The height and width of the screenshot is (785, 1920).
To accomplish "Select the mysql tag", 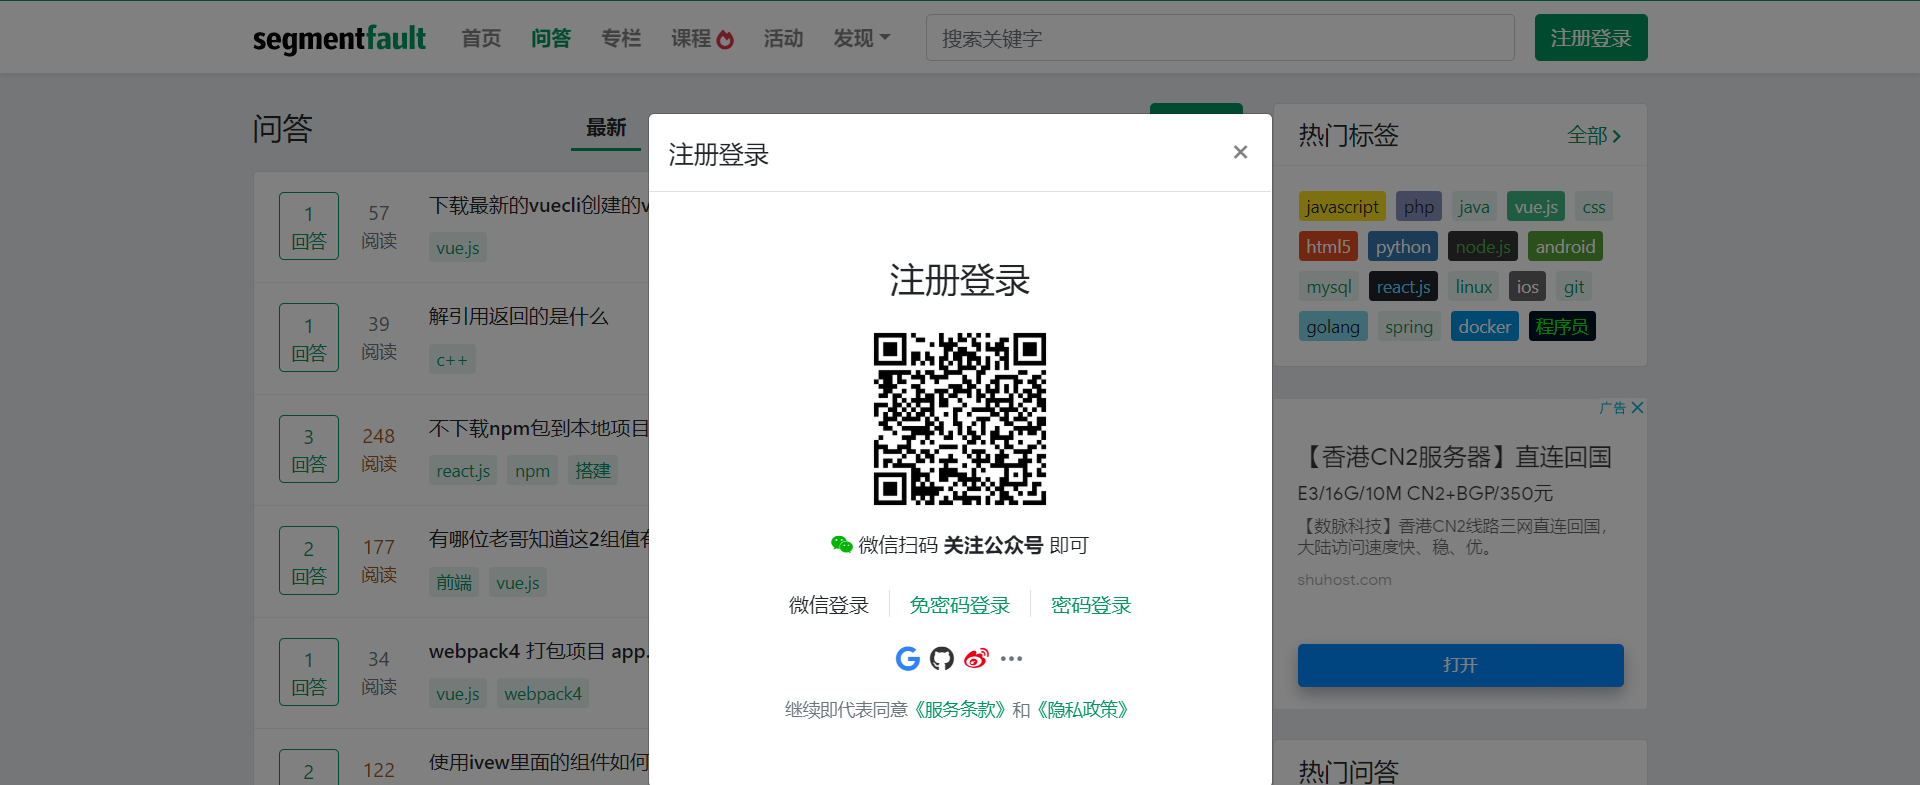I will point(1329,287).
